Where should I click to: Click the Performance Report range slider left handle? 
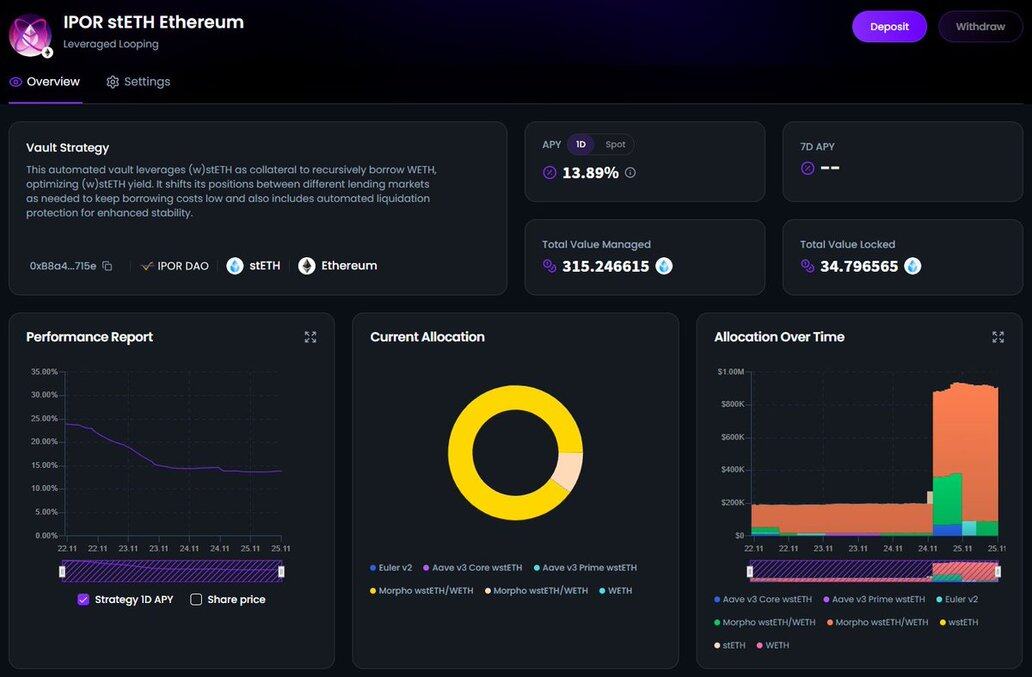point(62,572)
